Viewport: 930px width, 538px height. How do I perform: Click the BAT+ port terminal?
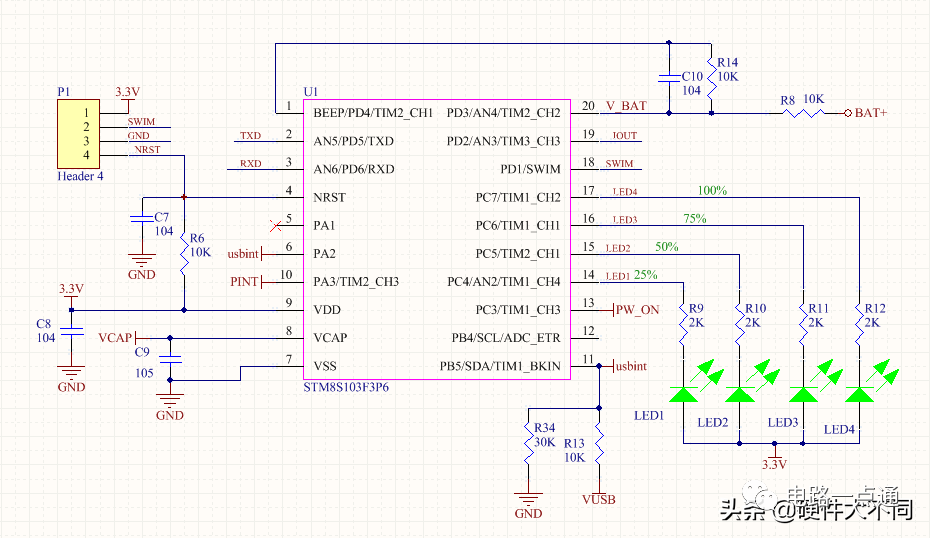tap(848, 113)
